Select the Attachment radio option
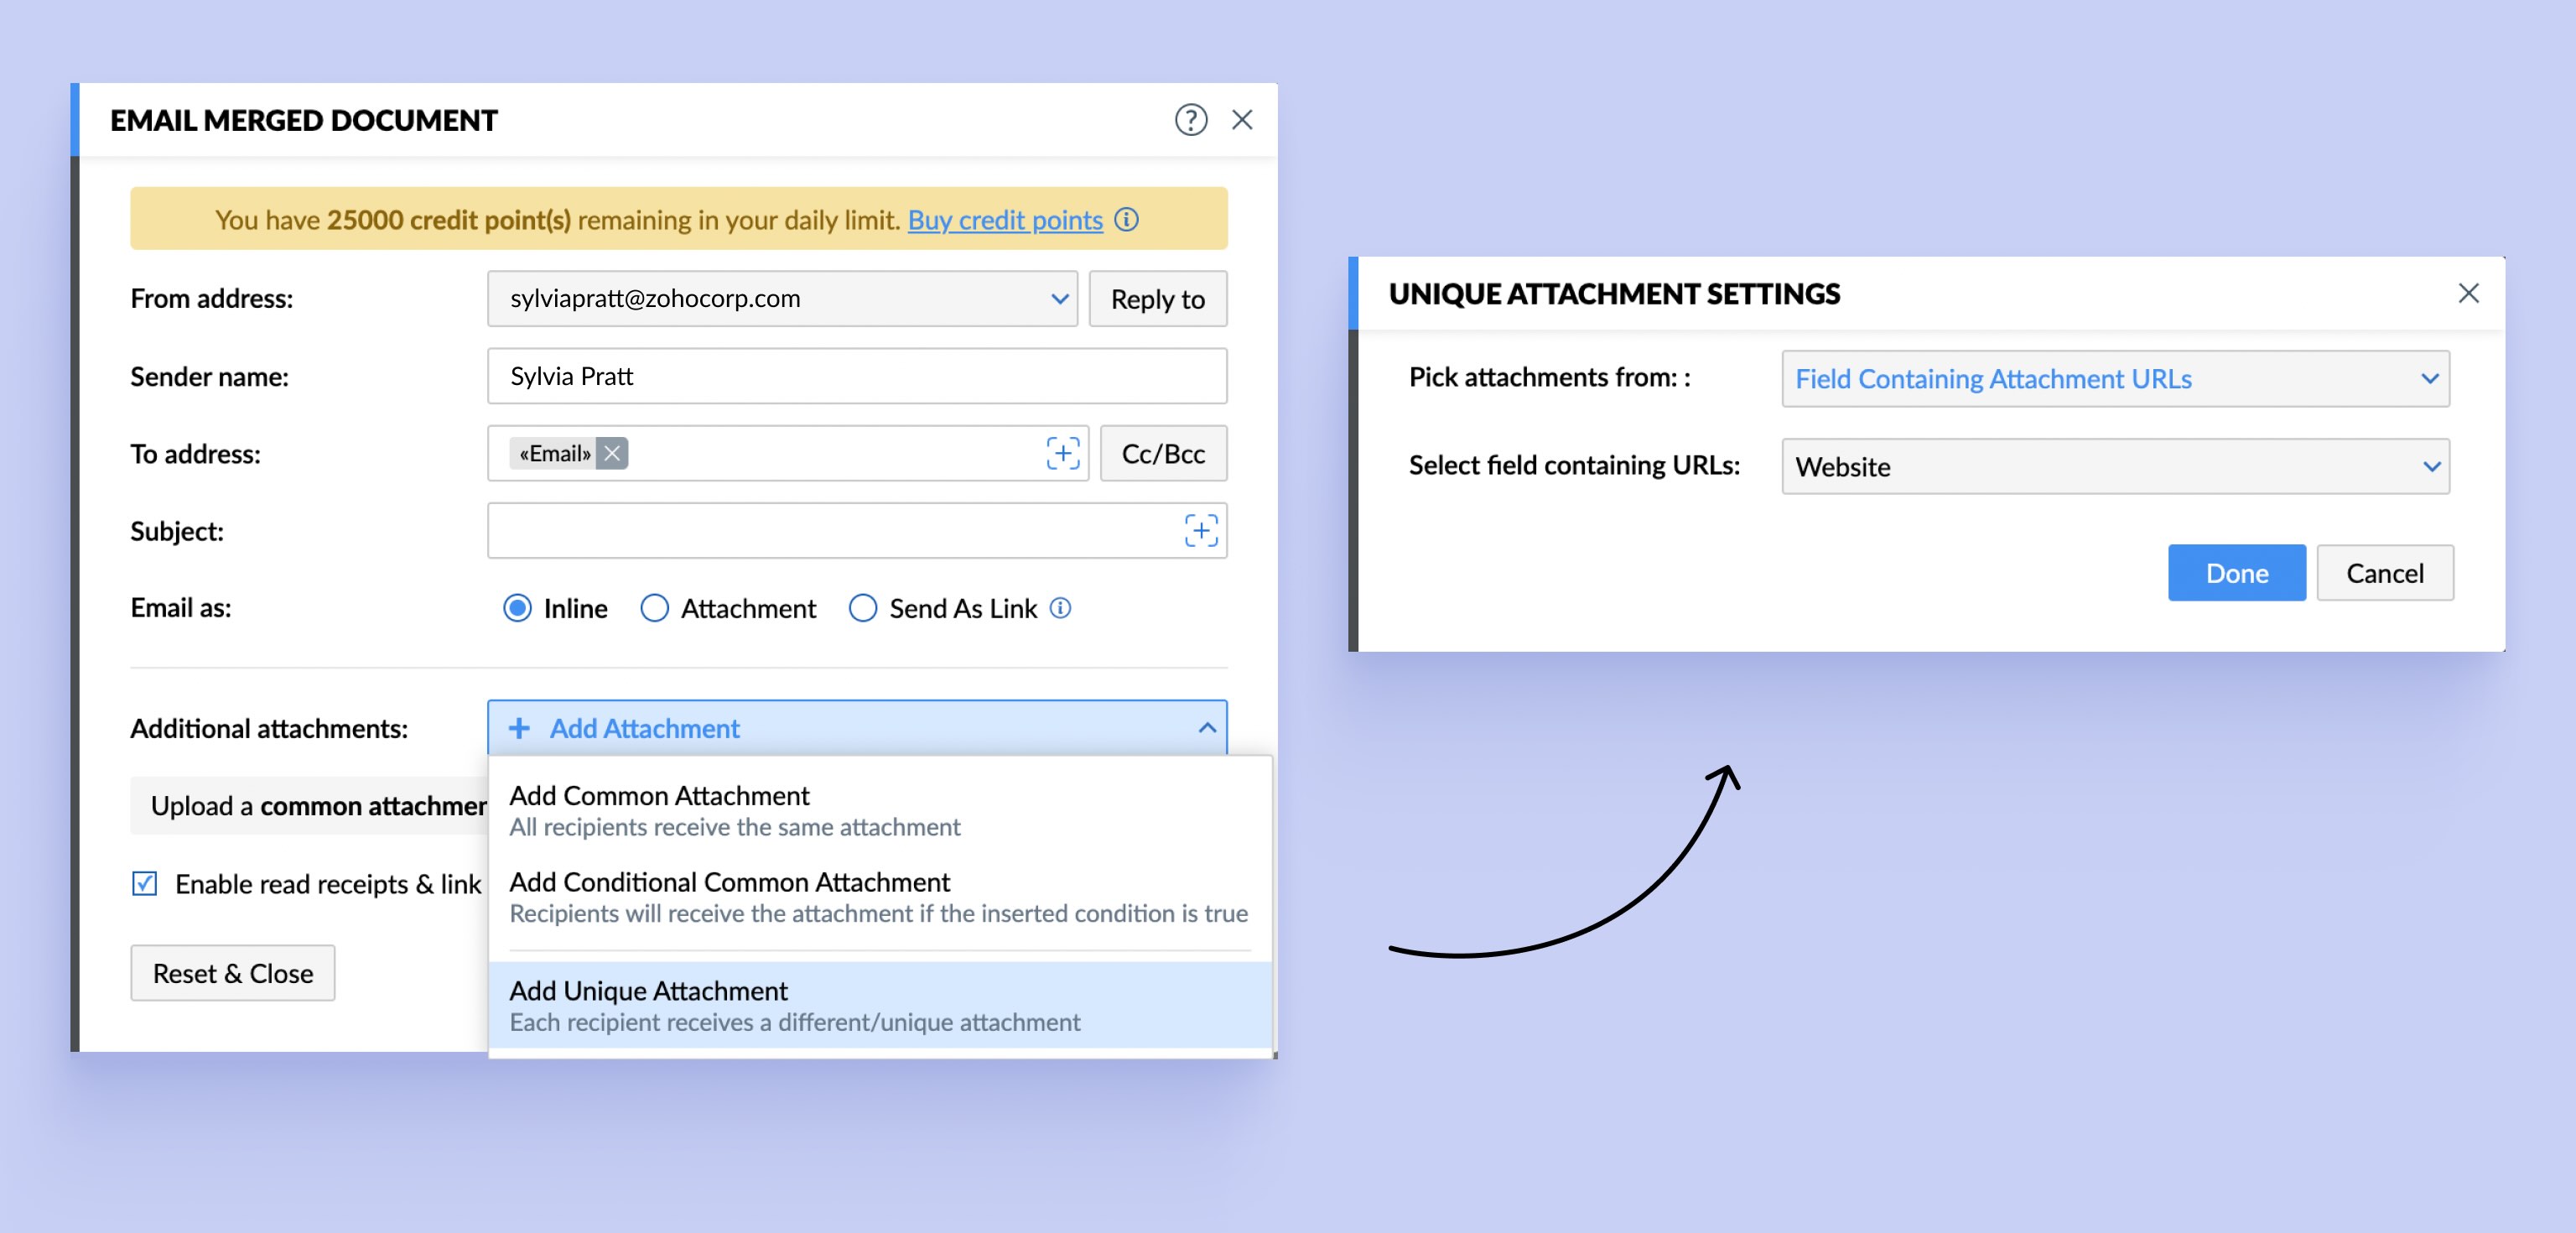The width and height of the screenshot is (2576, 1233). (654, 608)
